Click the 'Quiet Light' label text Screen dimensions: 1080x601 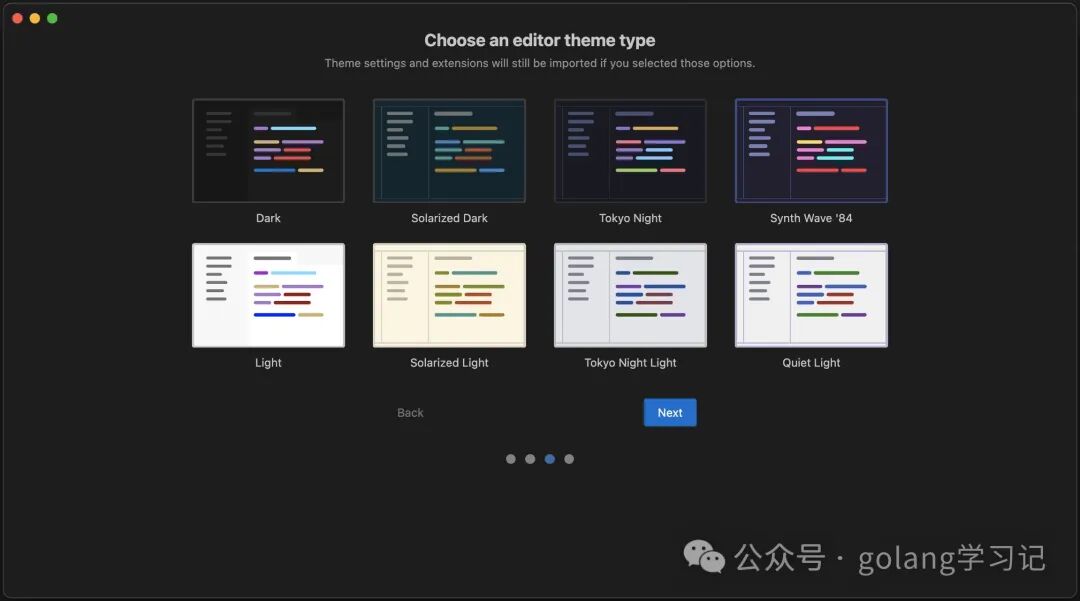[x=811, y=363]
